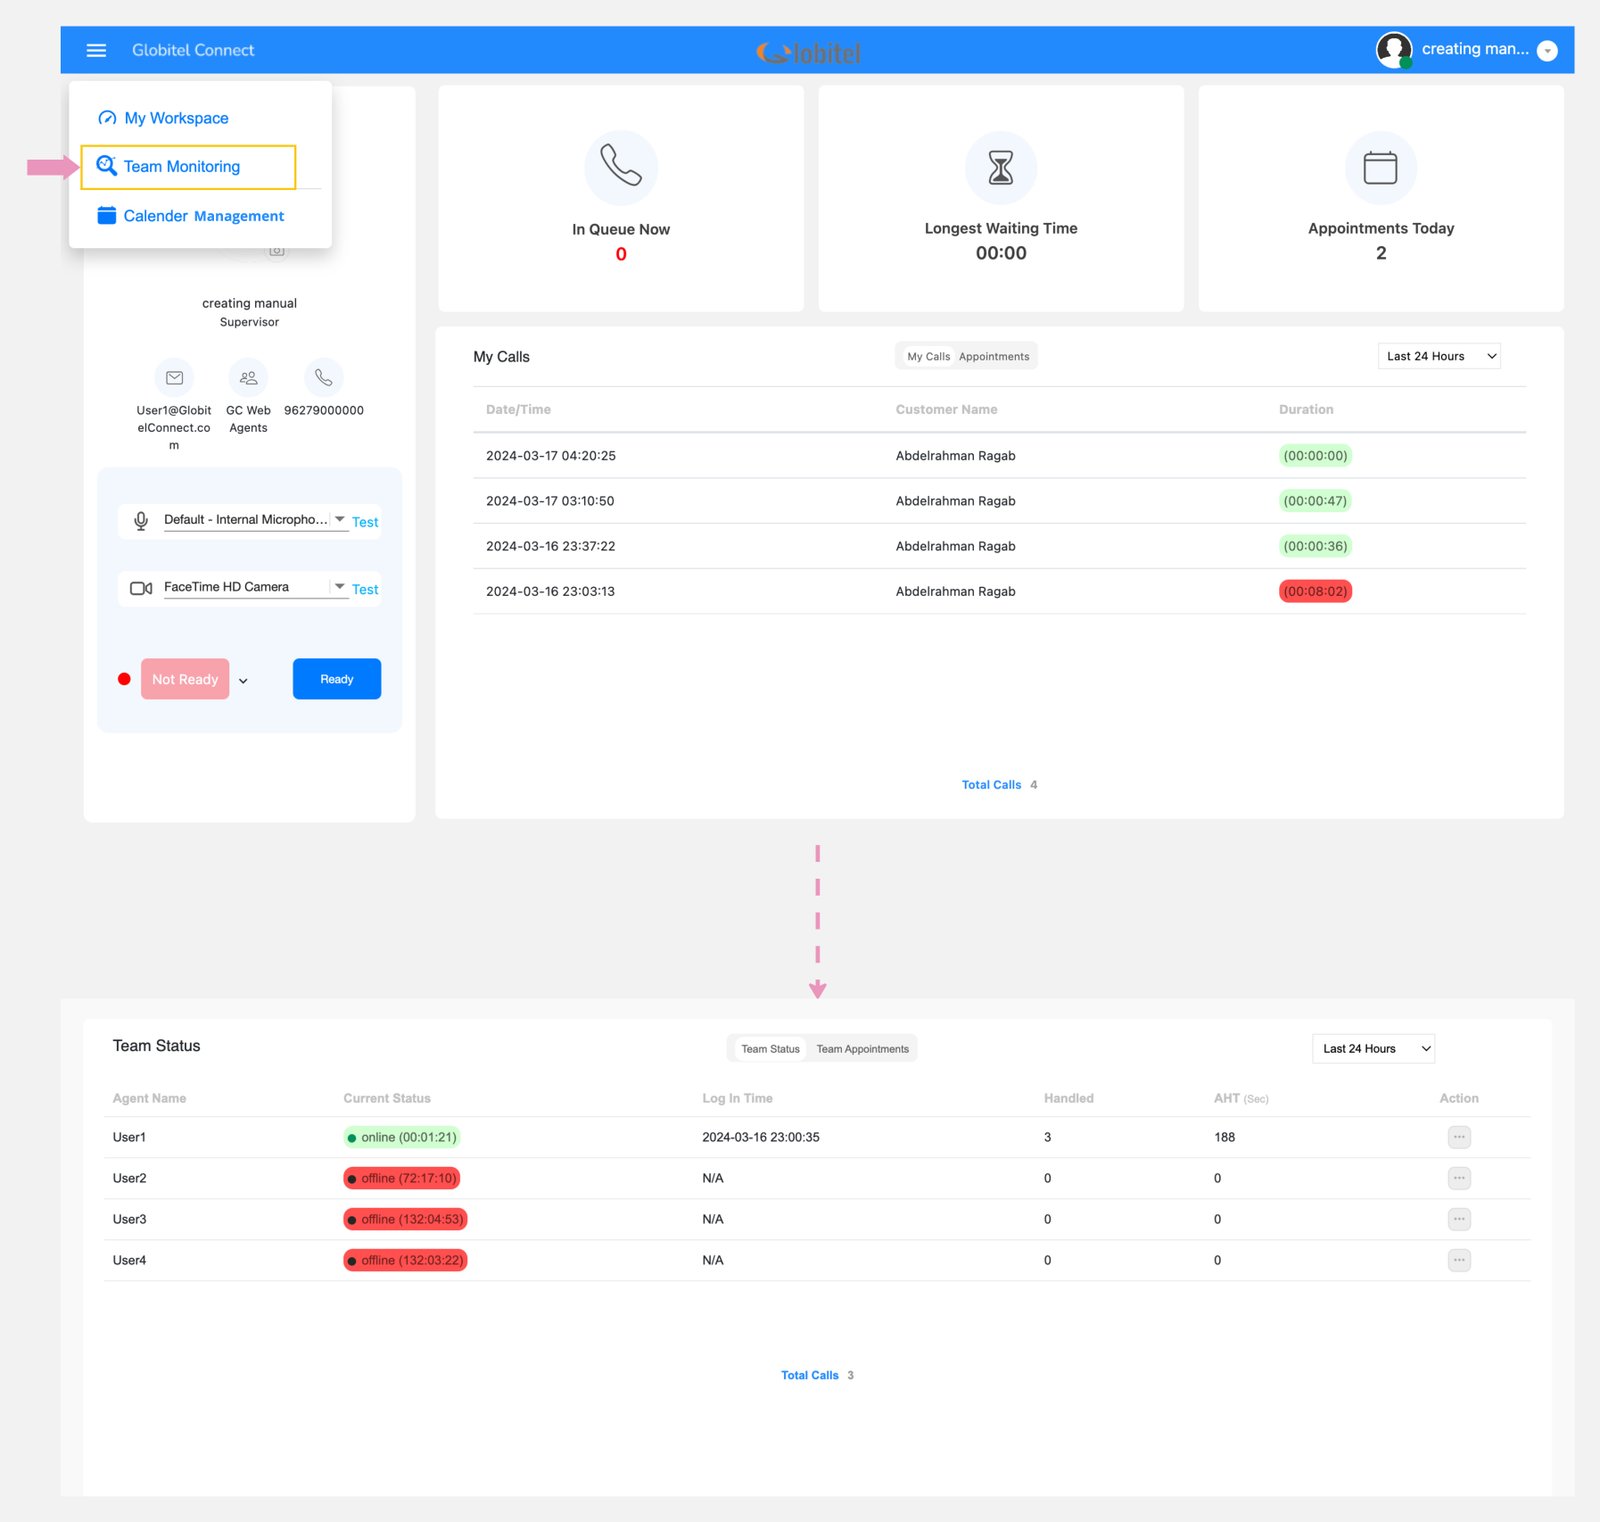Switch to Appointments view in My Calls
The width and height of the screenshot is (1600, 1522).
click(993, 357)
